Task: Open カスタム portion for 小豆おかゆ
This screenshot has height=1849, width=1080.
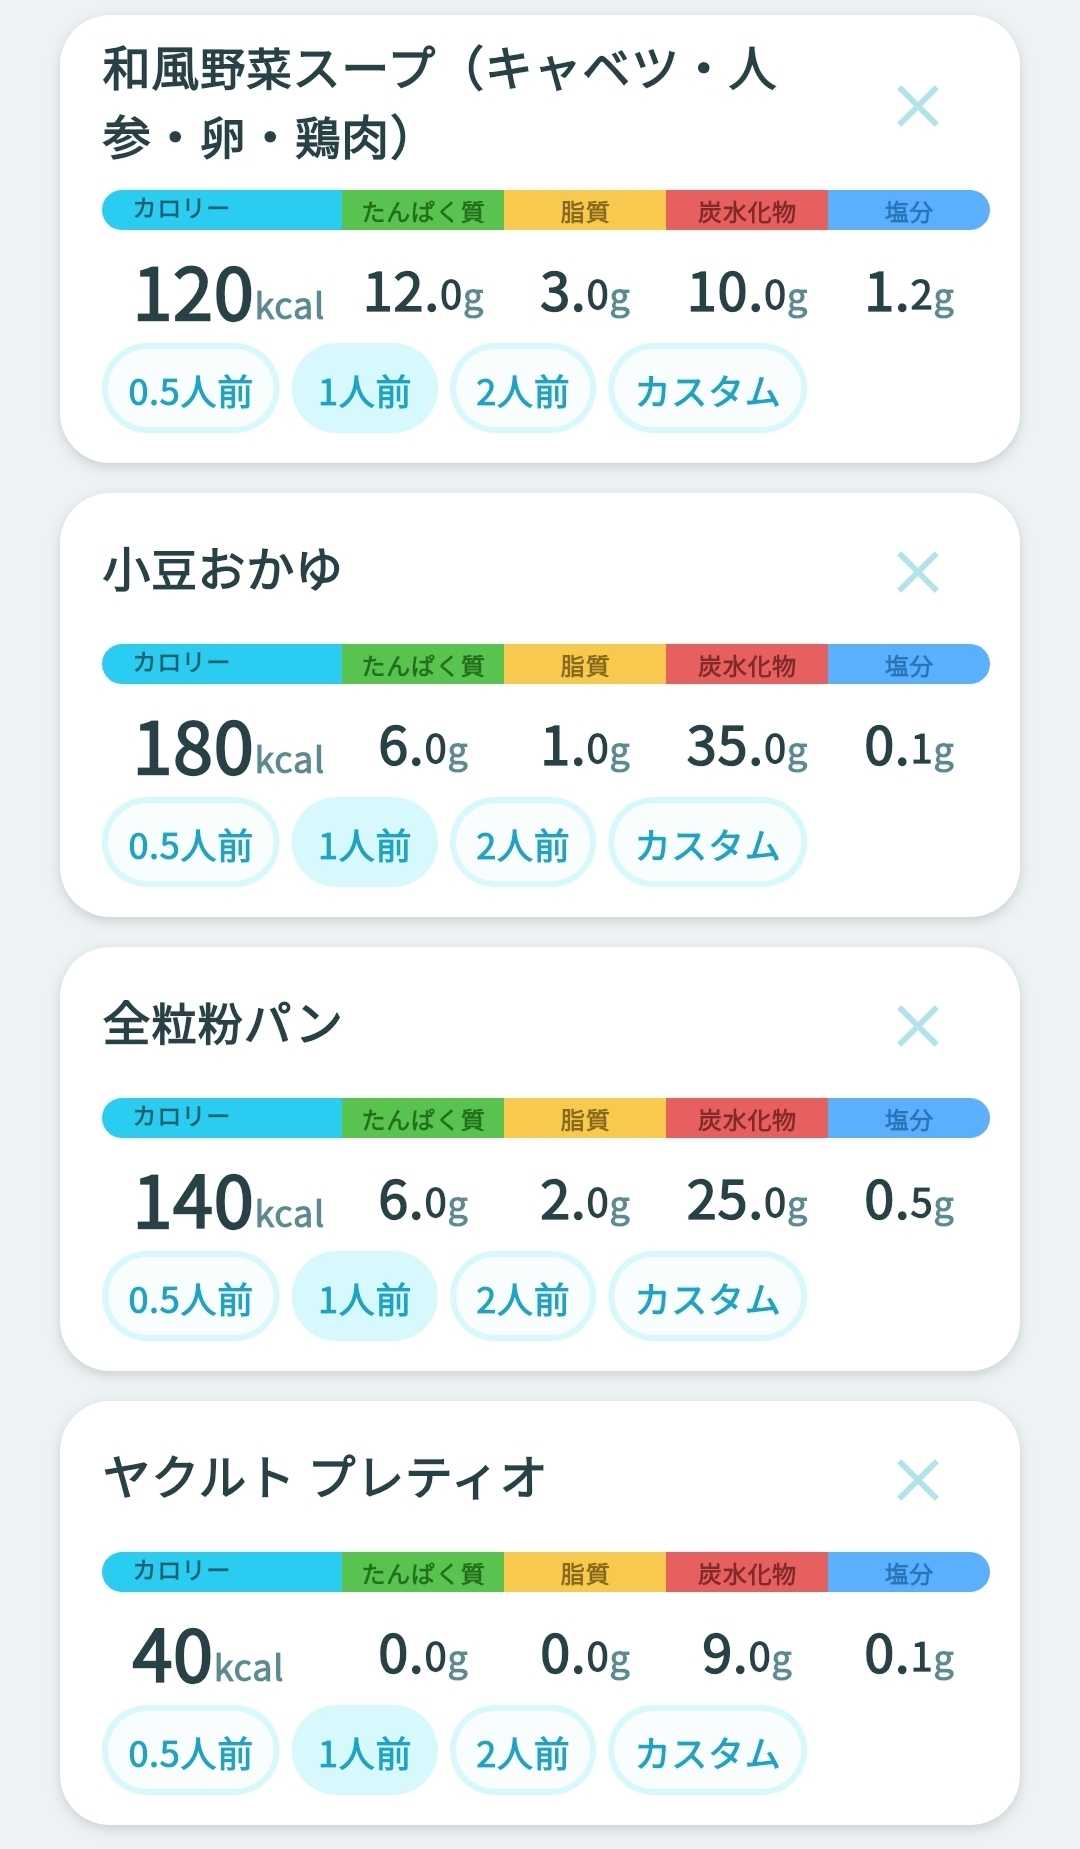Action: tap(708, 843)
